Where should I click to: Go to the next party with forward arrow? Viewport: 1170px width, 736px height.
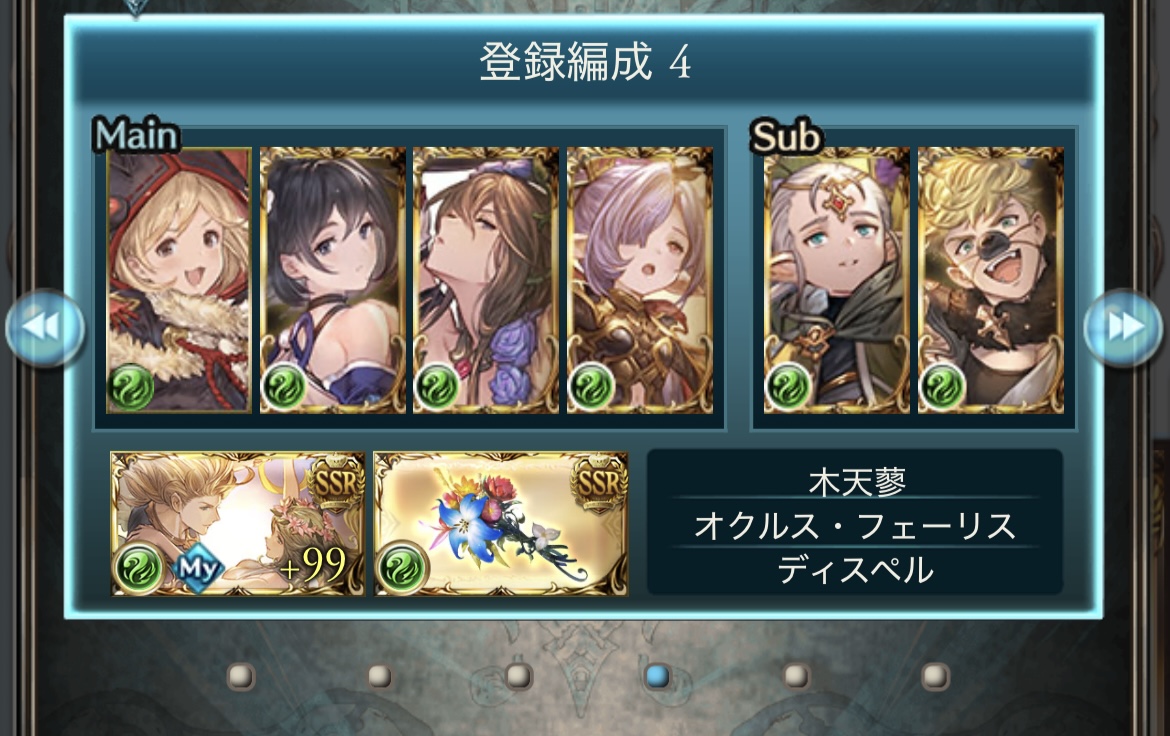[1123, 328]
